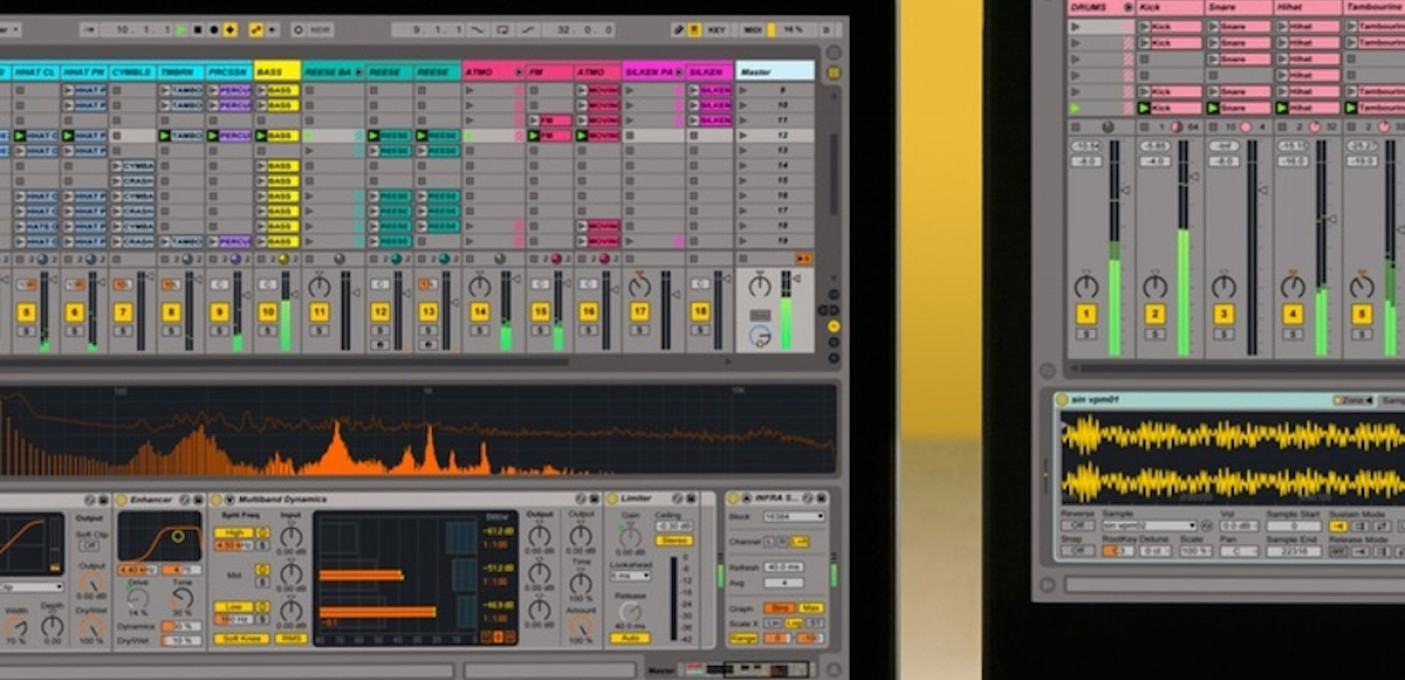
Task: Click the save preset icon on the Limiter
Action: point(692,498)
